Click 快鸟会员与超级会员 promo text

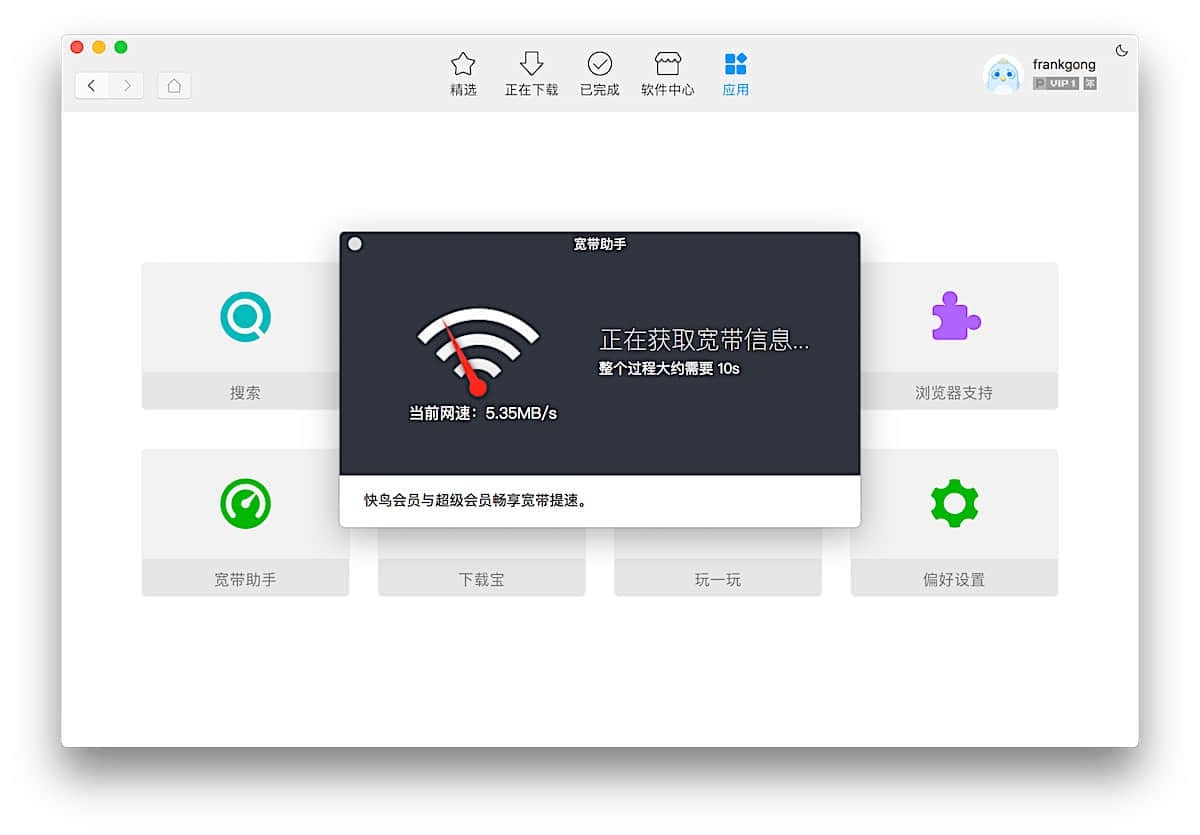click(x=475, y=500)
